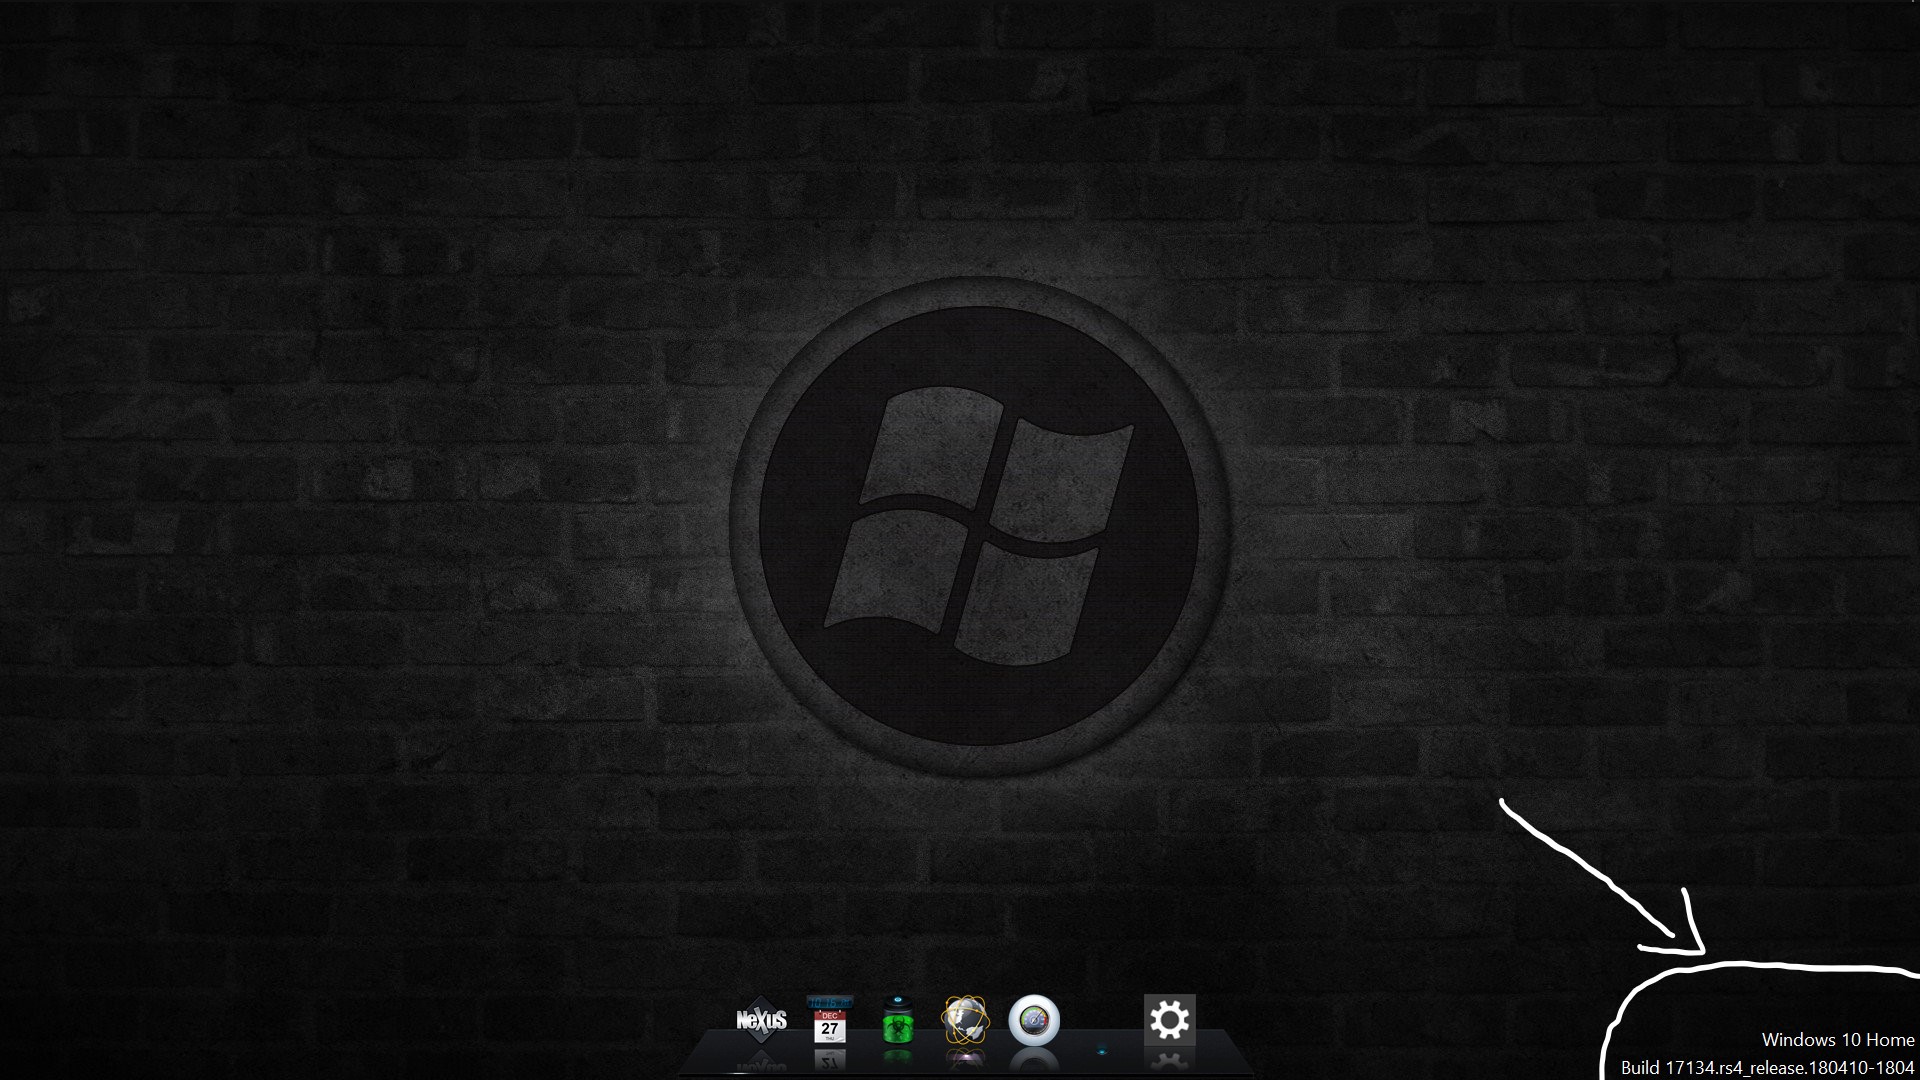
Task: Click the red DEC header on calendar
Action: tap(830, 1015)
